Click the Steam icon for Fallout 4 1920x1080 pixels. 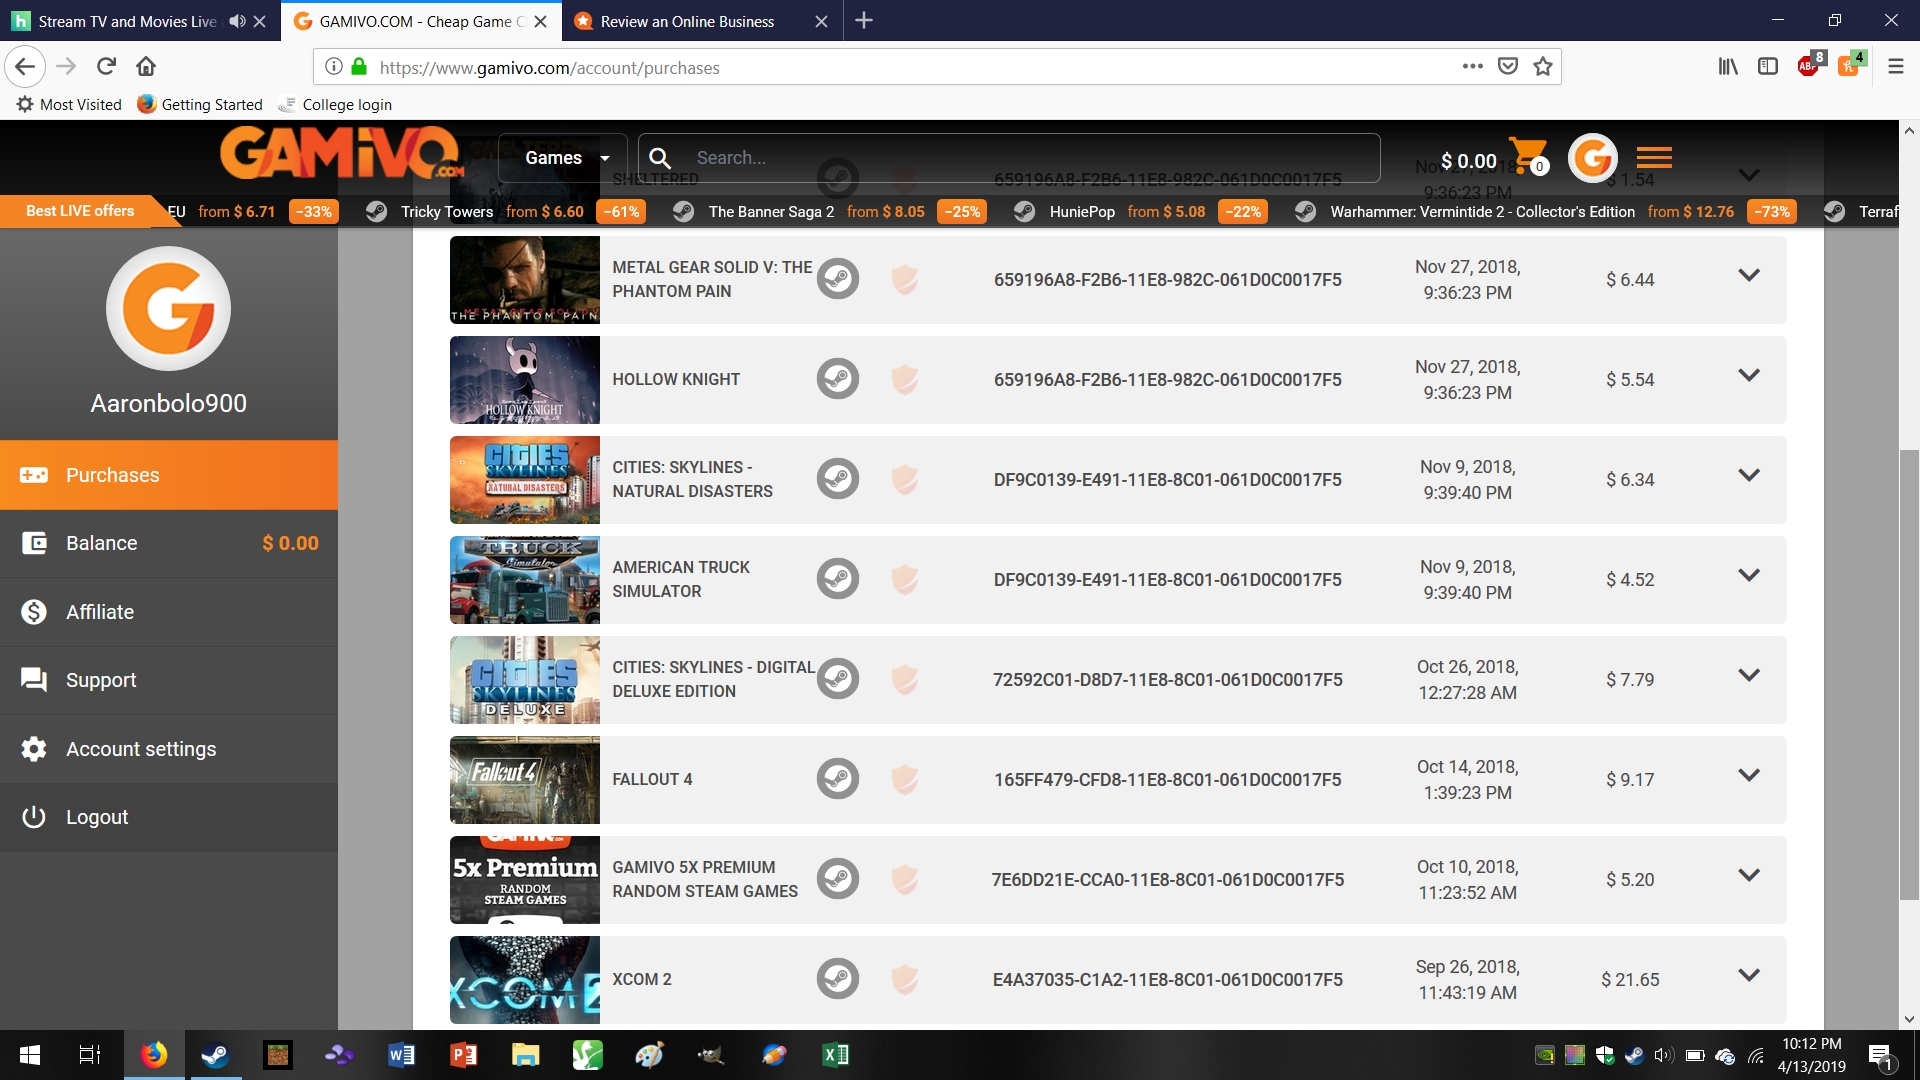pos(837,779)
